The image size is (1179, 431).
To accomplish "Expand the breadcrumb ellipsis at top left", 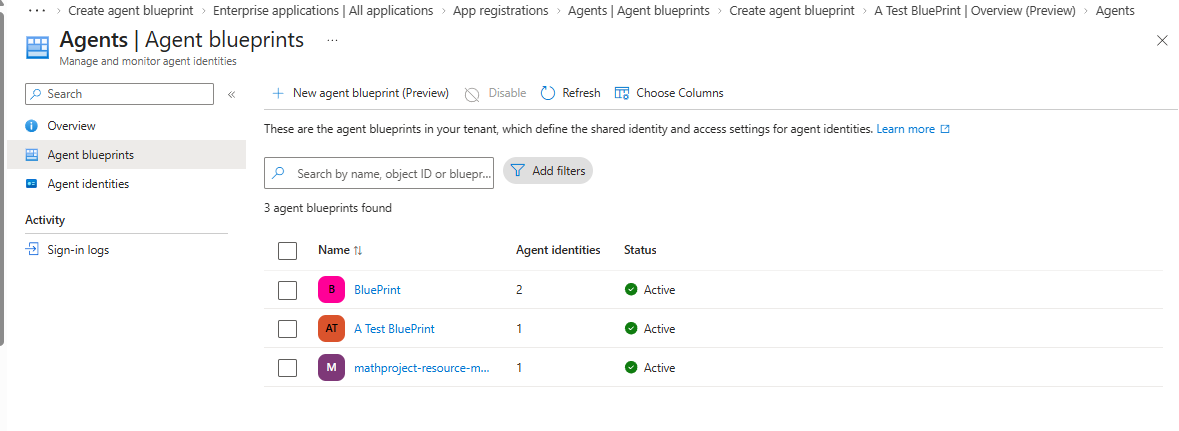I will pos(37,11).
